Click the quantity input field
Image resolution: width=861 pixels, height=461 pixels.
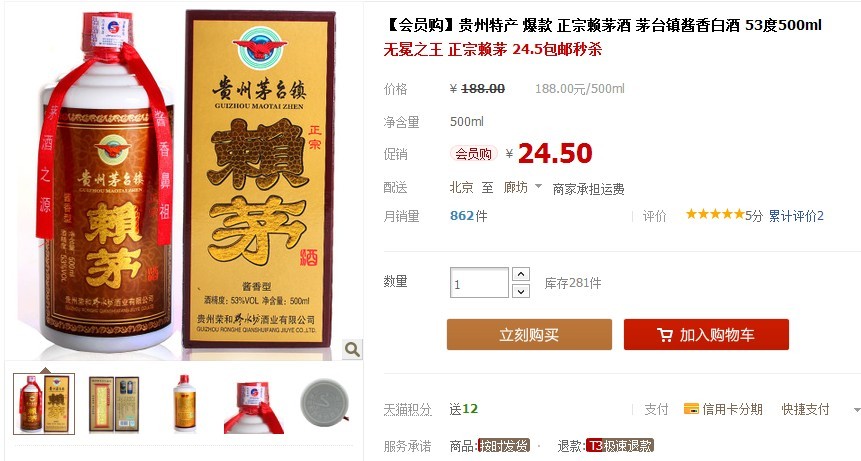[x=479, y=283]
